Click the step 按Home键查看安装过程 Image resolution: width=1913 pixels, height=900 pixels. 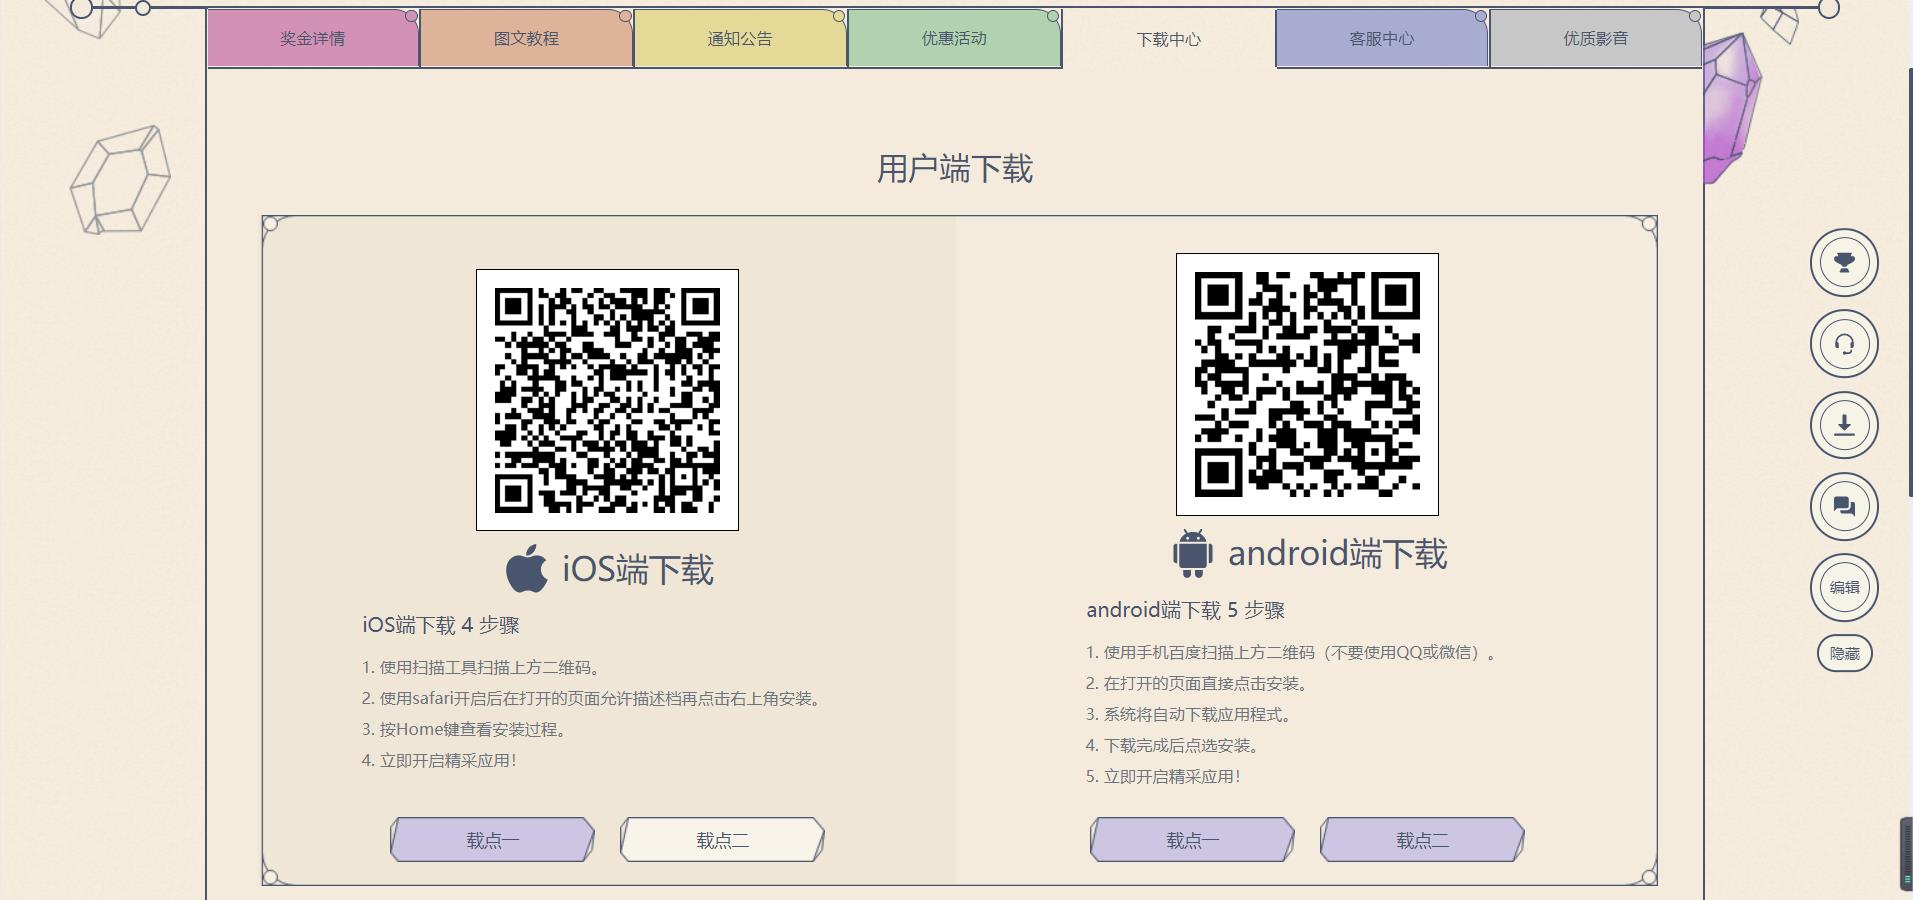[x=464, y=730]
